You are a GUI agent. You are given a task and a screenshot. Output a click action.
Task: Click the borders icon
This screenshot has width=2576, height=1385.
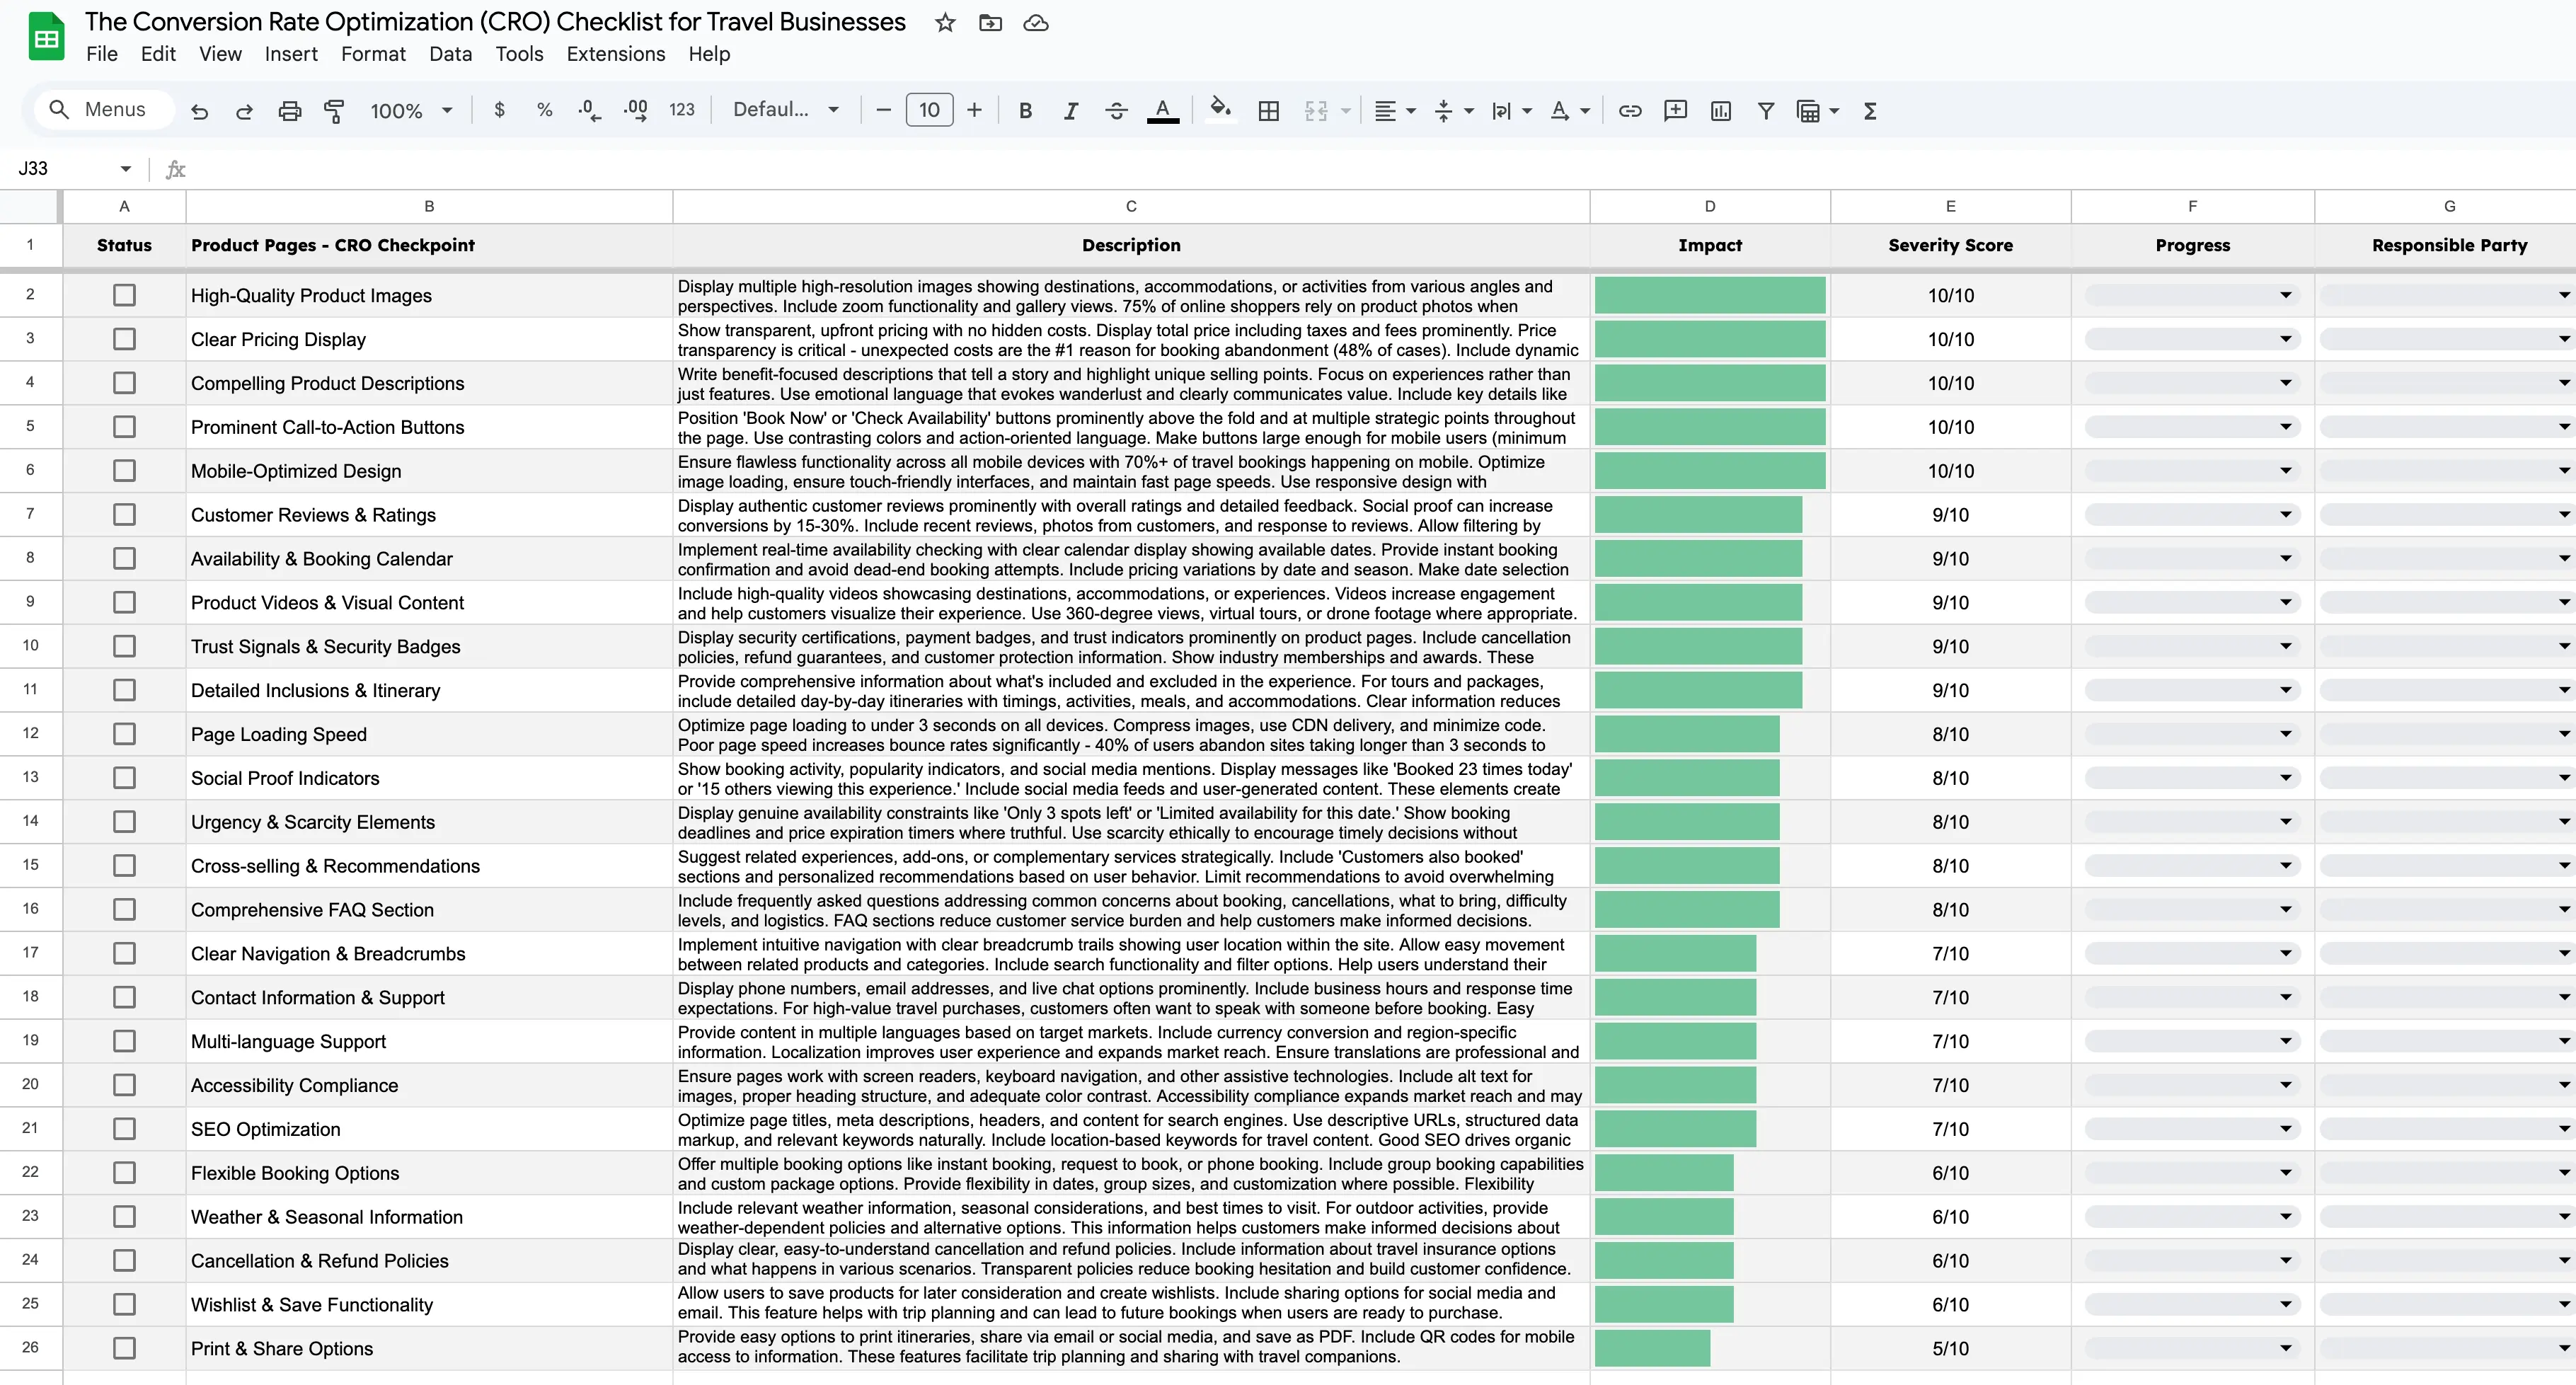coord(1268,110)
